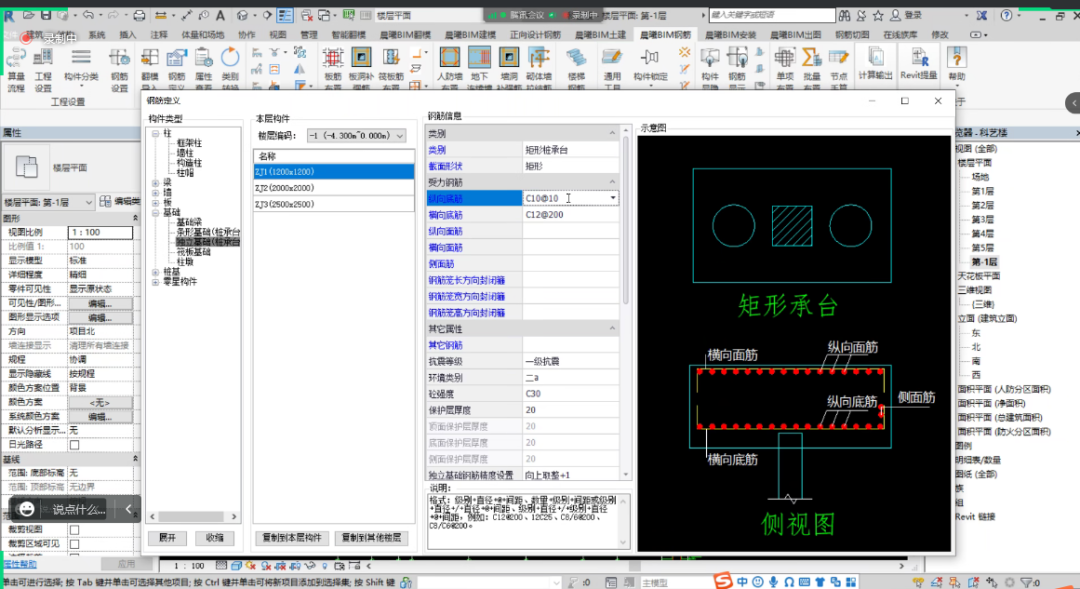The height and width of the screenshot is (589, 1080).
Task: Click the vertical scrollbar of rebar info table
Action: [626, 220]
